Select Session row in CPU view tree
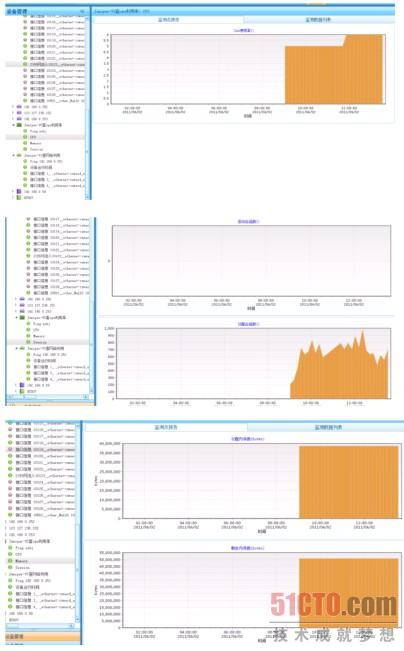 tap(45, 149)
